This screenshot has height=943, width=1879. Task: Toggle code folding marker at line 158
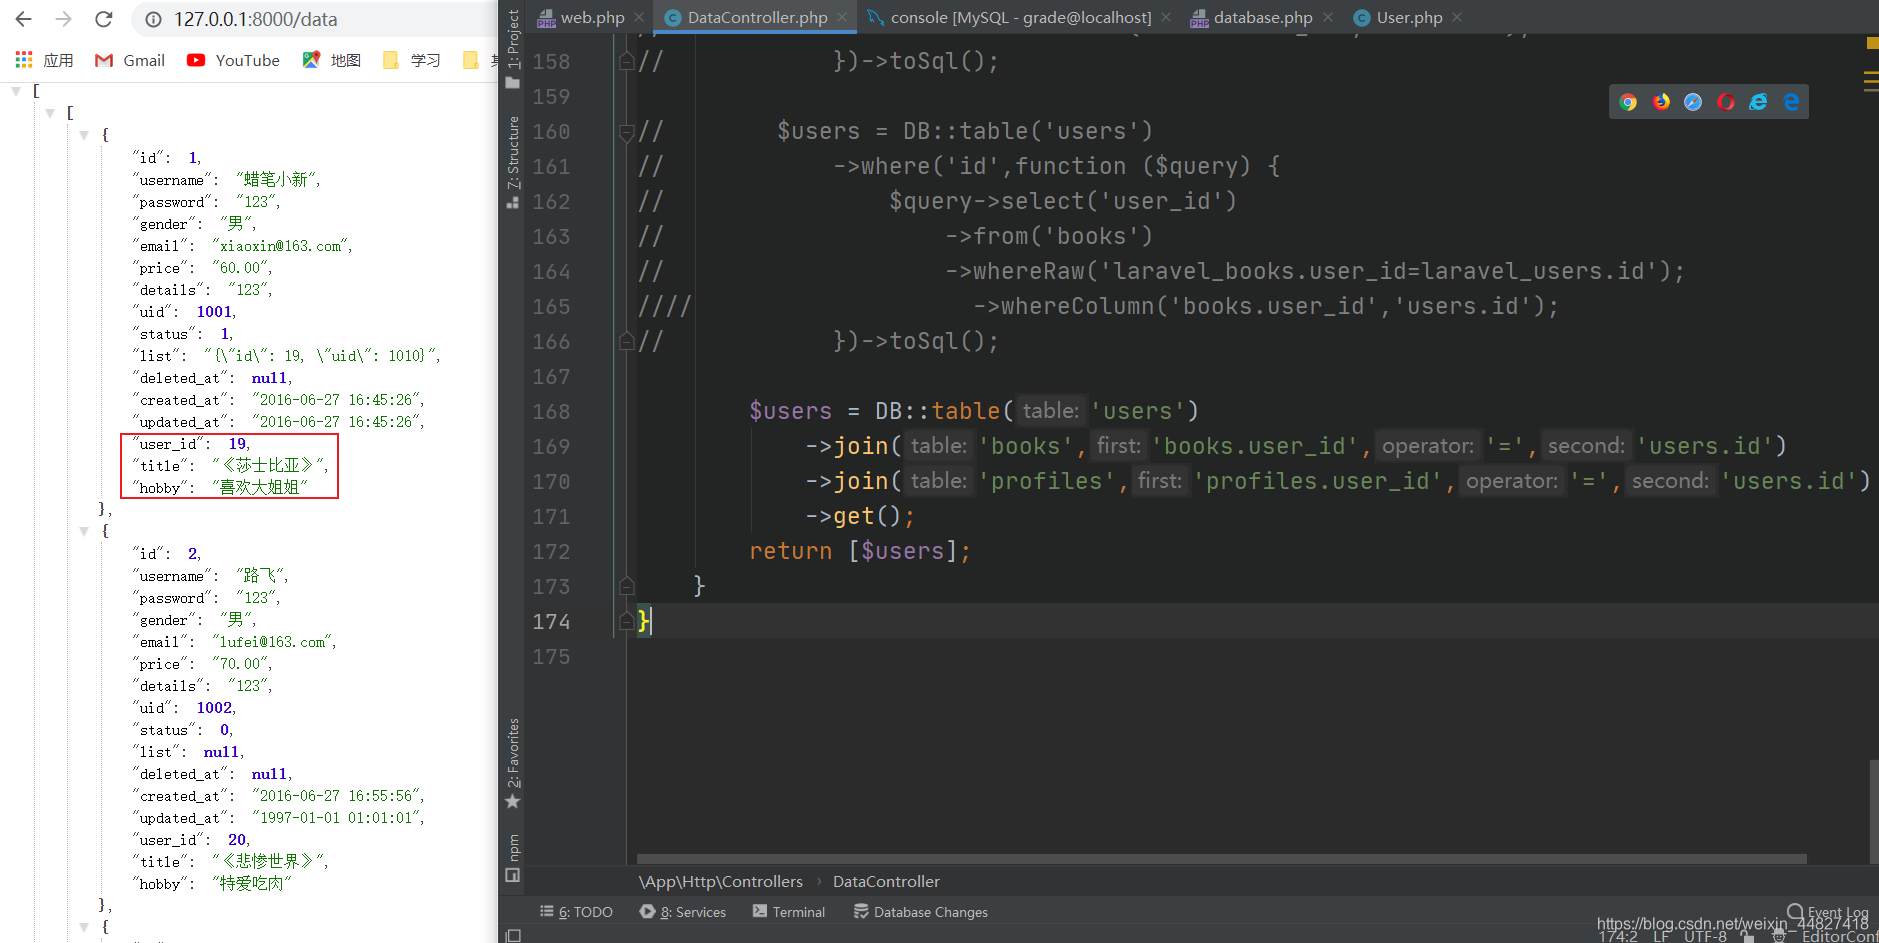click(627, 61)
